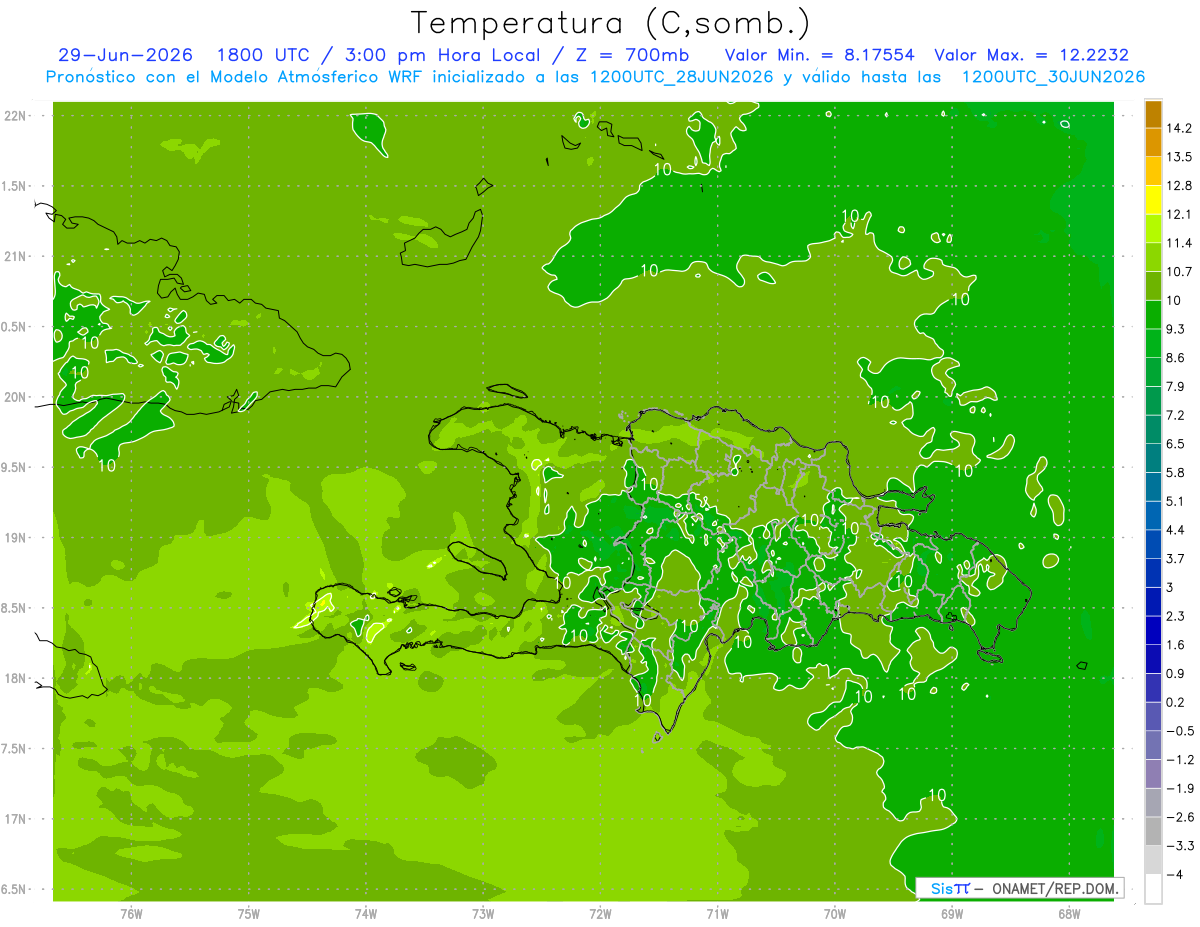Click the "4.4" colorbar value
1200x927 pixels.
point(1175,530)
